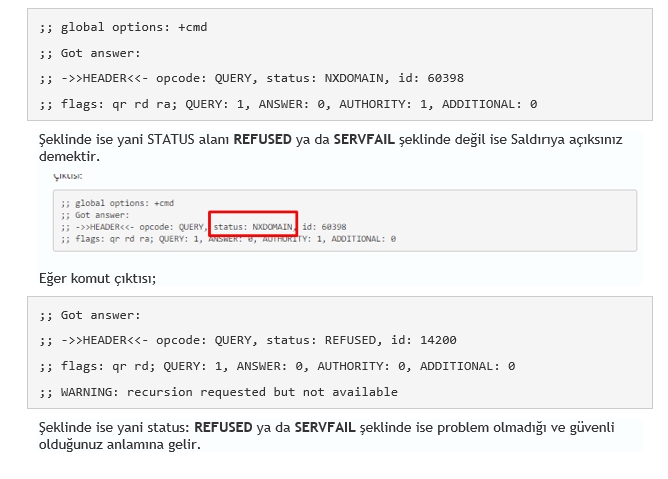Click the ';; Got answer:' line in top code block

pyautogui.click(x=90, y=53)
